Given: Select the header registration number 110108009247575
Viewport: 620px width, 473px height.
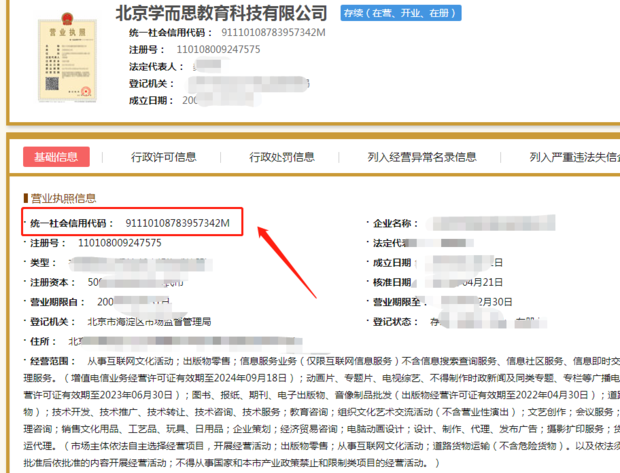Looking at the screenshot, I should click(x=218, y=49).
